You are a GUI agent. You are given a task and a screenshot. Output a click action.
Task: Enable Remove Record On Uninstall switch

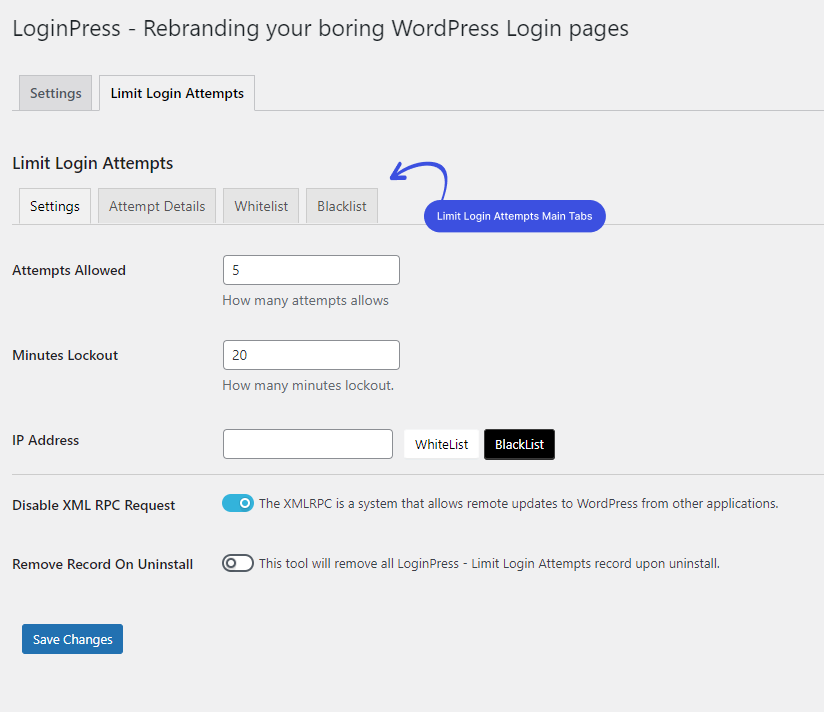(238, 563)
